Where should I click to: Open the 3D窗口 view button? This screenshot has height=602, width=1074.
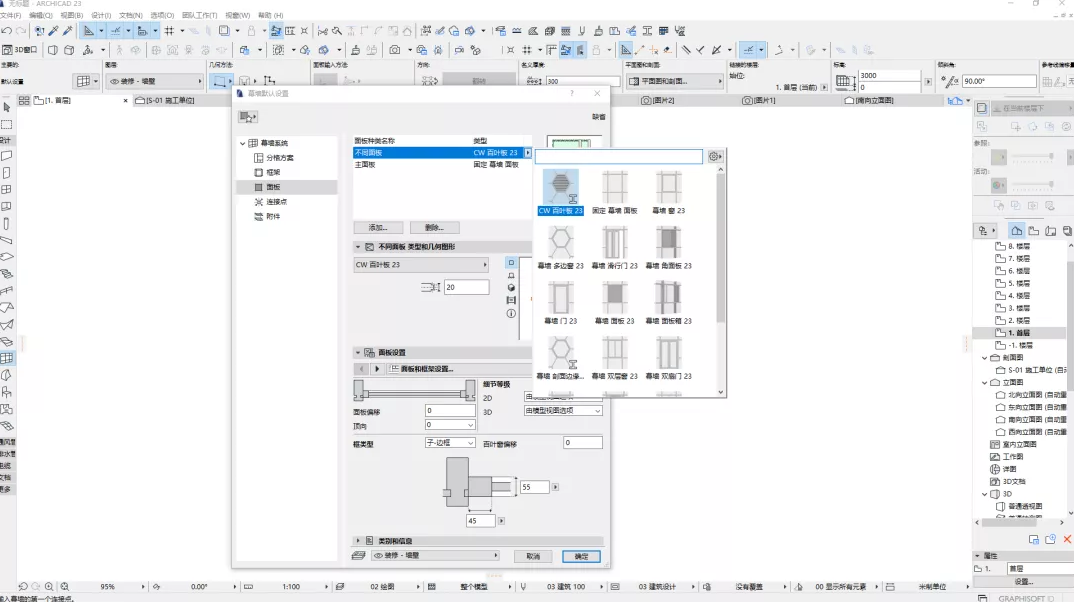[x=21, y=50]
